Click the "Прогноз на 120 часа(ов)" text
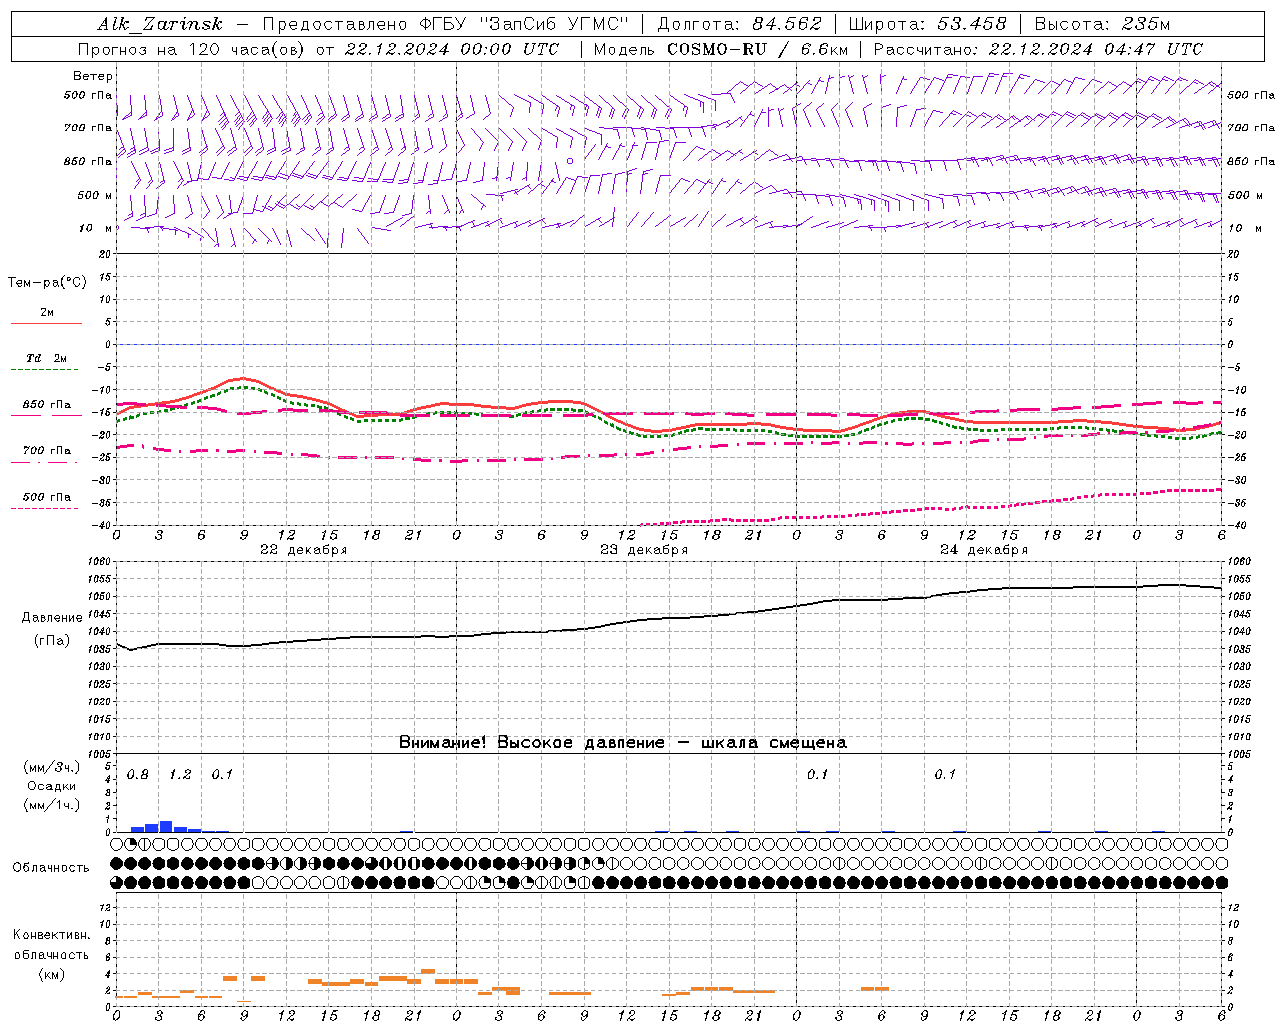Viewport: 1280px width, 1024px height. coord(192,49)
